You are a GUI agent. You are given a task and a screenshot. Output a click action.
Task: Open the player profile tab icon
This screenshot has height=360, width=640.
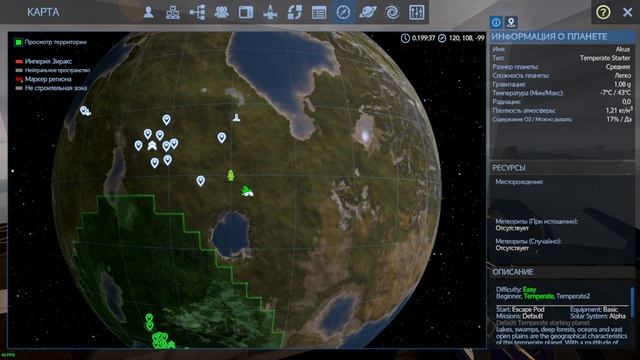click(x=149, y=12)
